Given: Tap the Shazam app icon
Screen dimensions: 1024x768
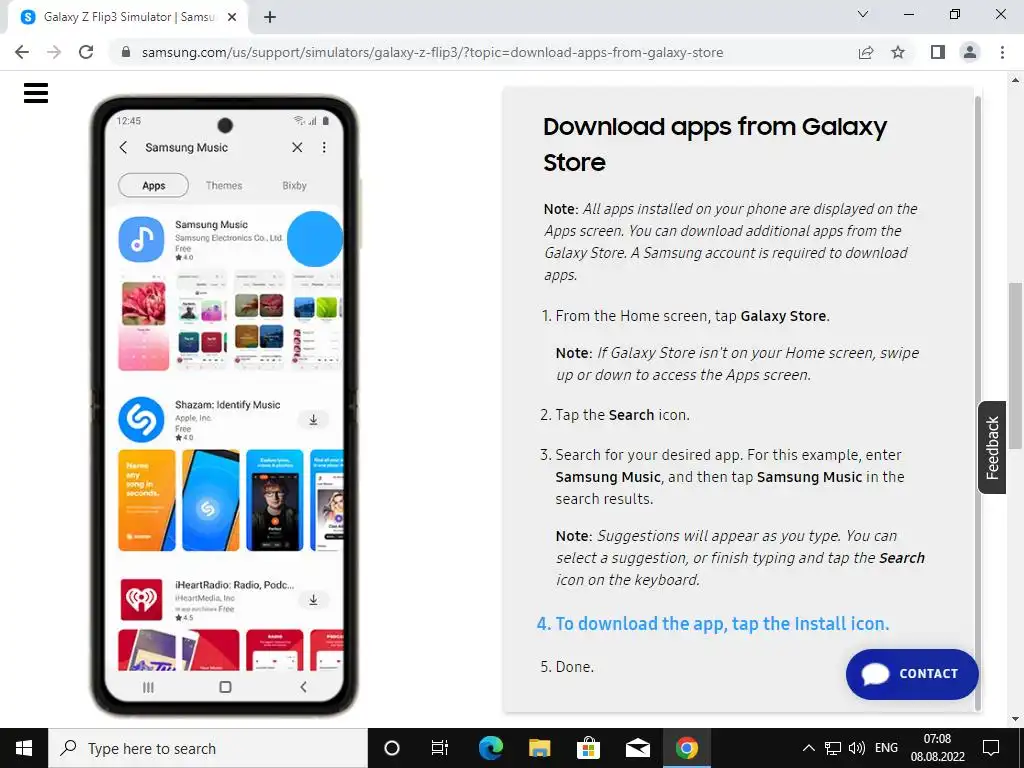Looking at the screenshot, I should tap(141, 419).
